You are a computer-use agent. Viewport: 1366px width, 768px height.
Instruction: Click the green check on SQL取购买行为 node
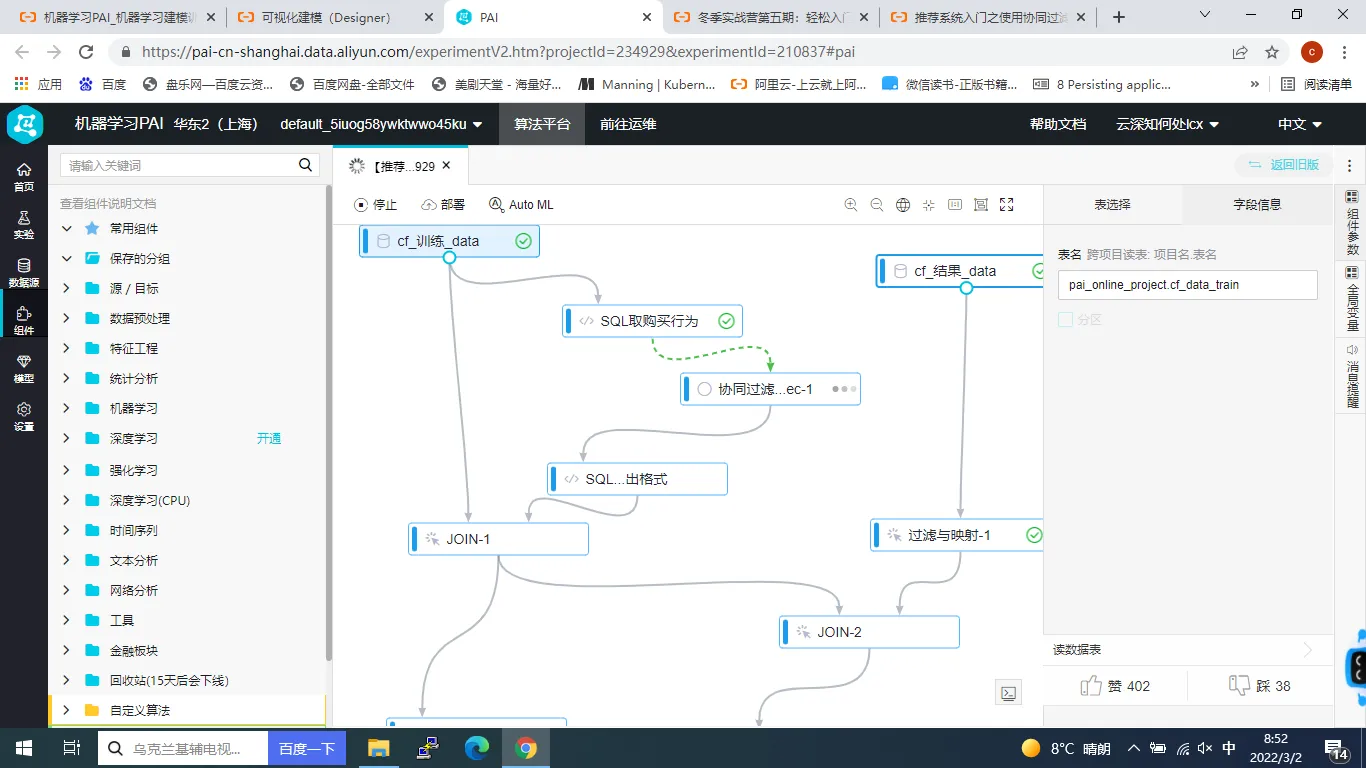[727, 321]
